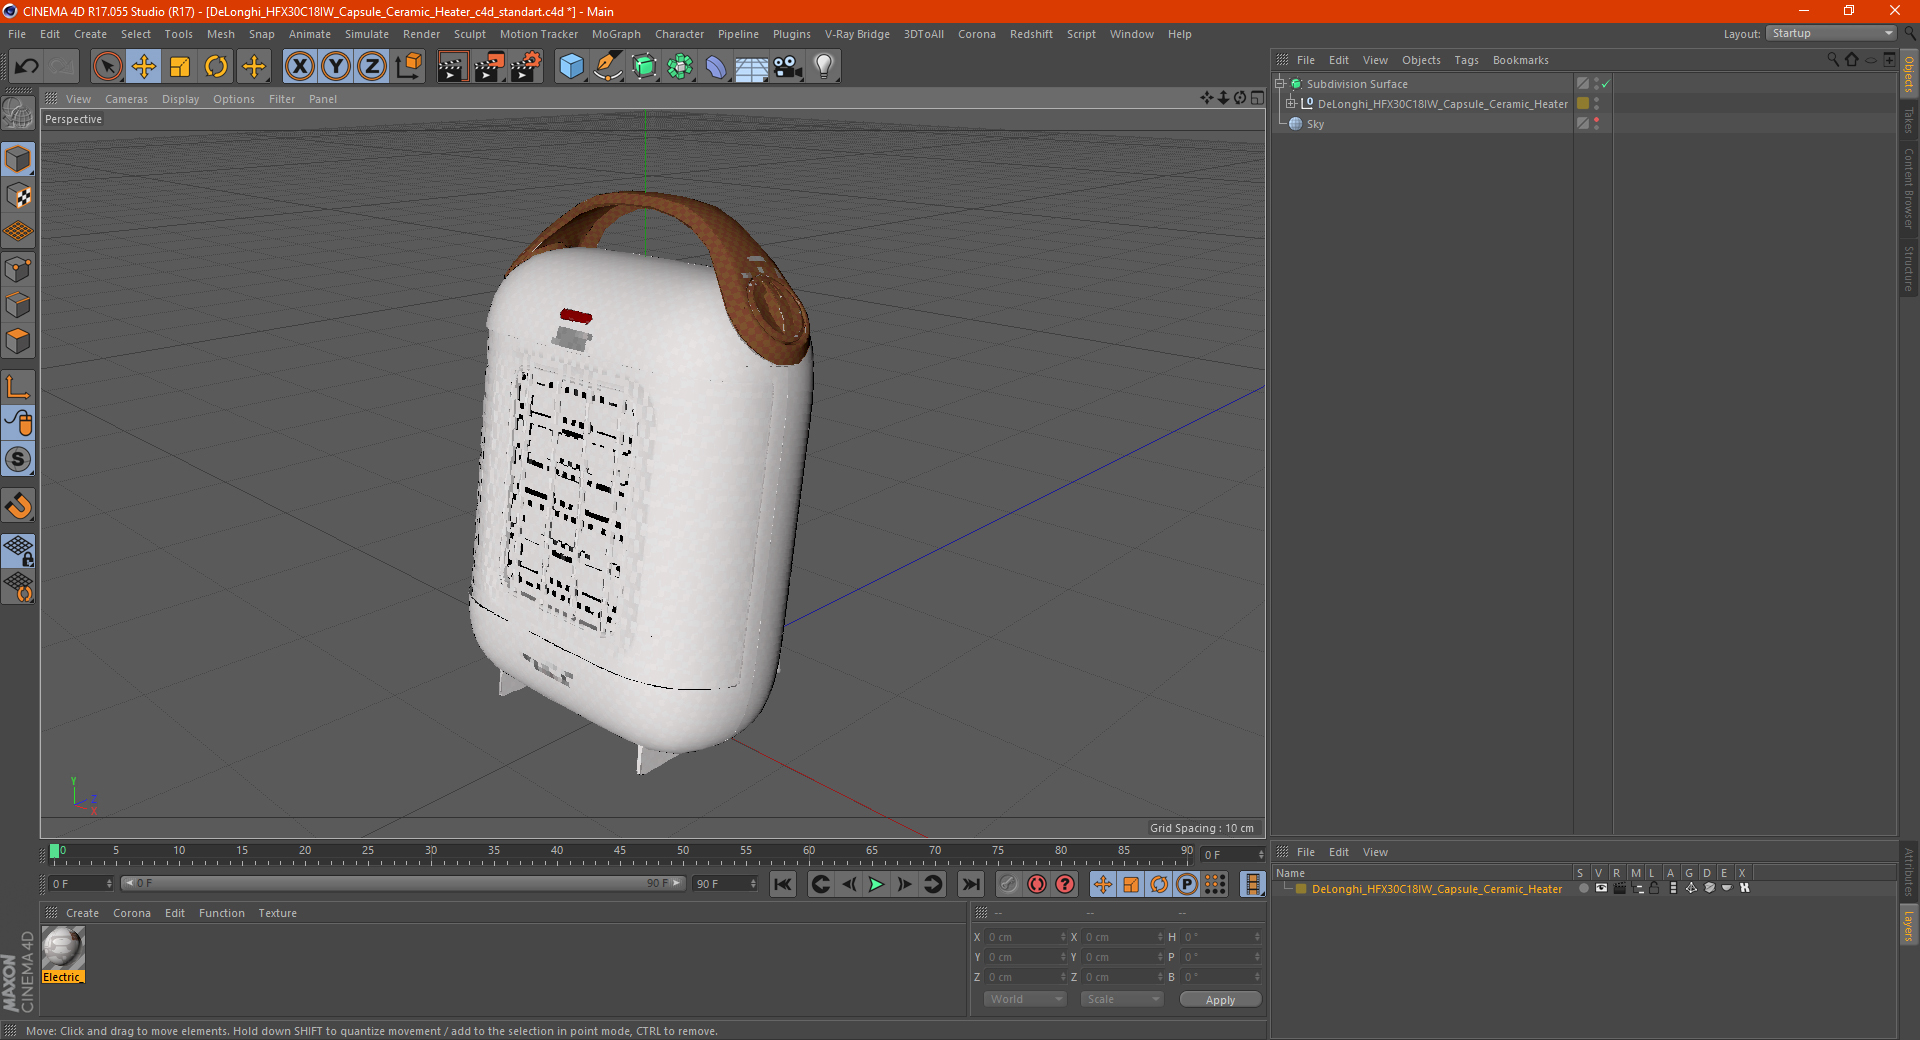This screenshot has width=1920, height=1040.
Task: Switch to Polygons mode
Action: pyautogui.click(x=18, y=341)
